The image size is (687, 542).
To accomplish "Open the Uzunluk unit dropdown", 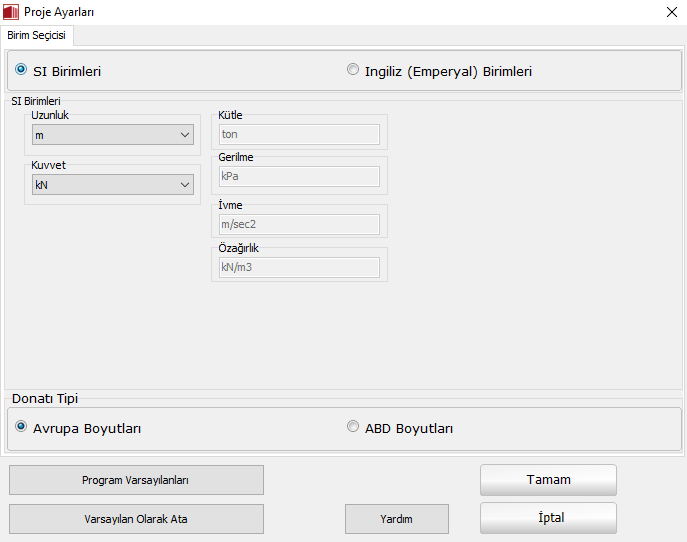I will 113,134.
